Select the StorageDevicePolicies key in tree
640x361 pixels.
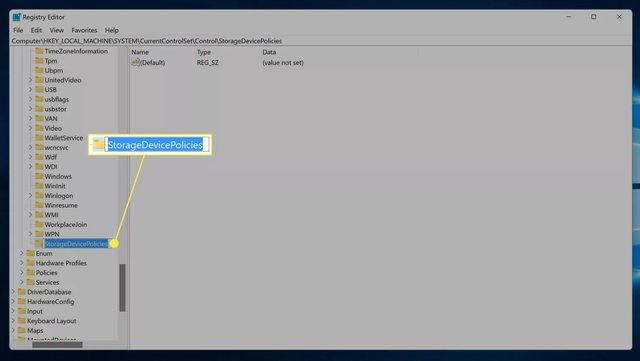click(76, 244)
